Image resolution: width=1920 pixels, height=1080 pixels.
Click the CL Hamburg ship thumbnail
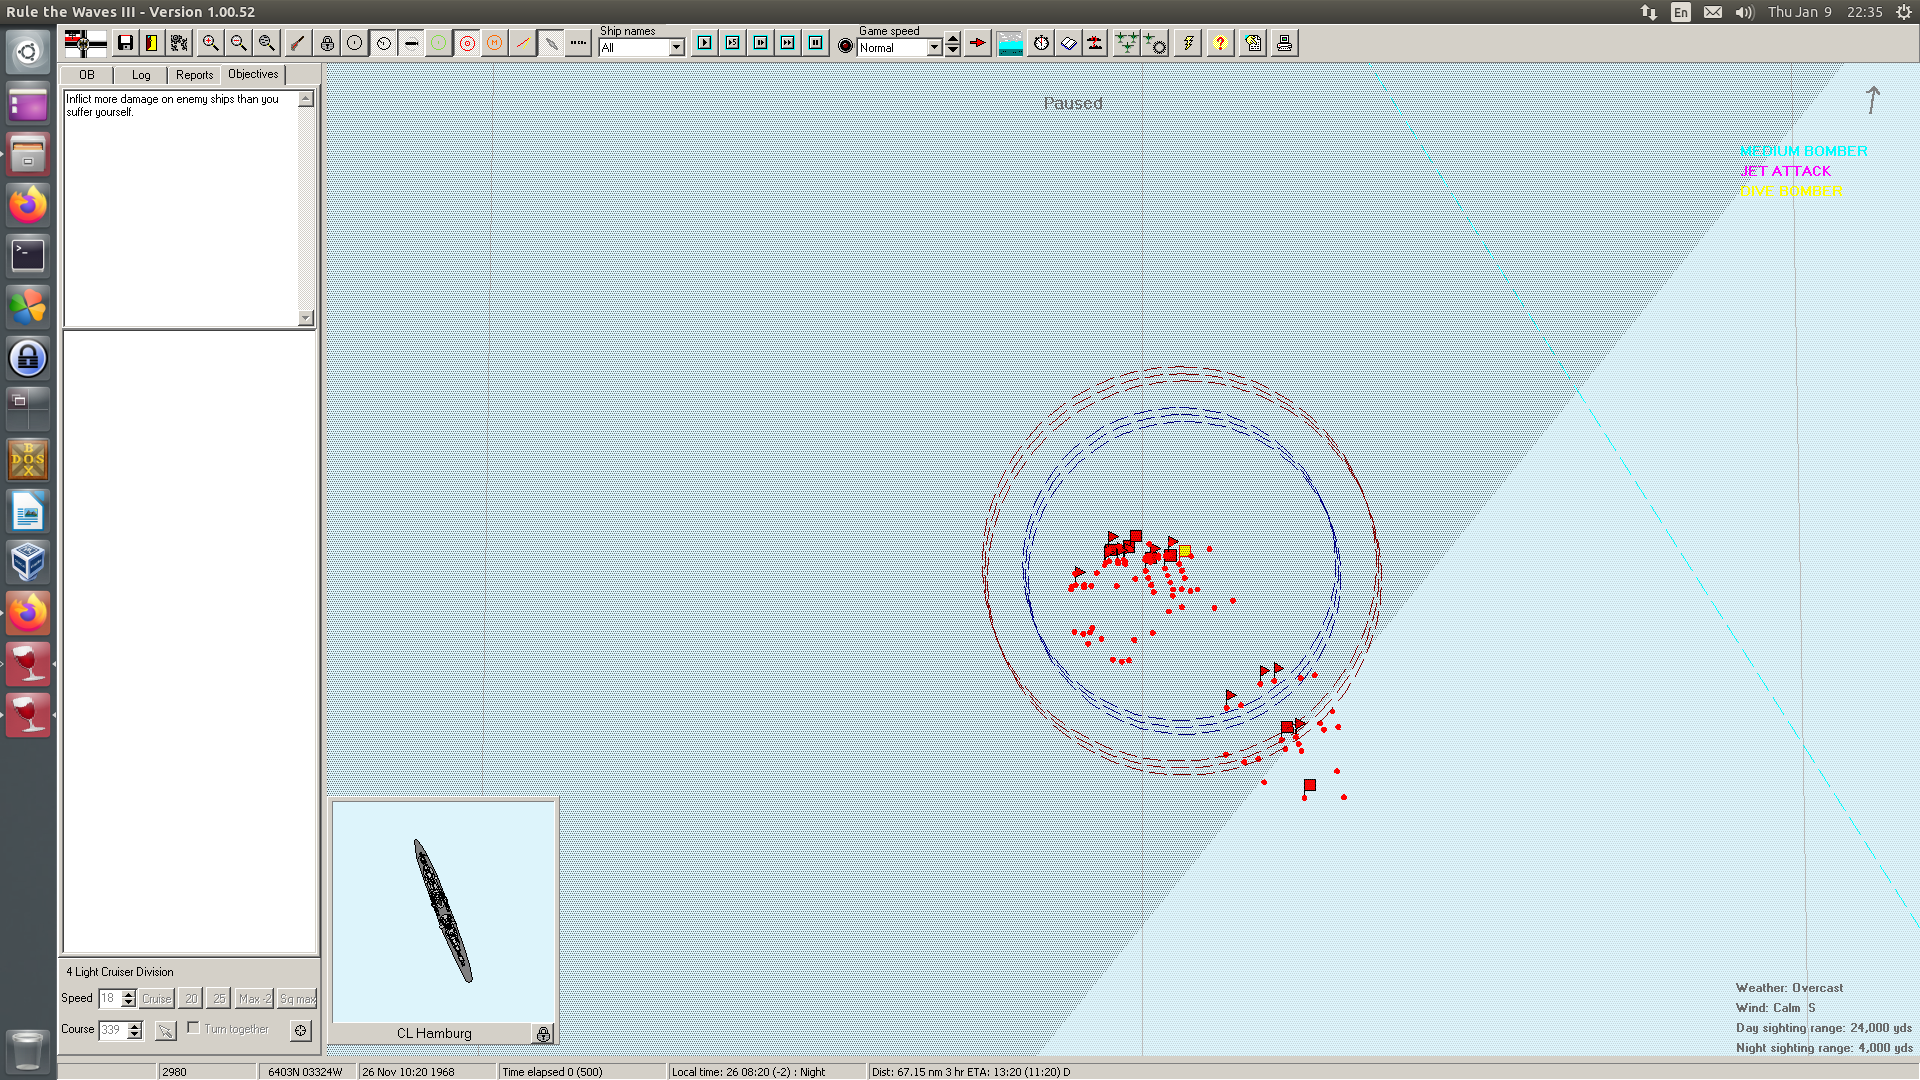pos(443,911)
